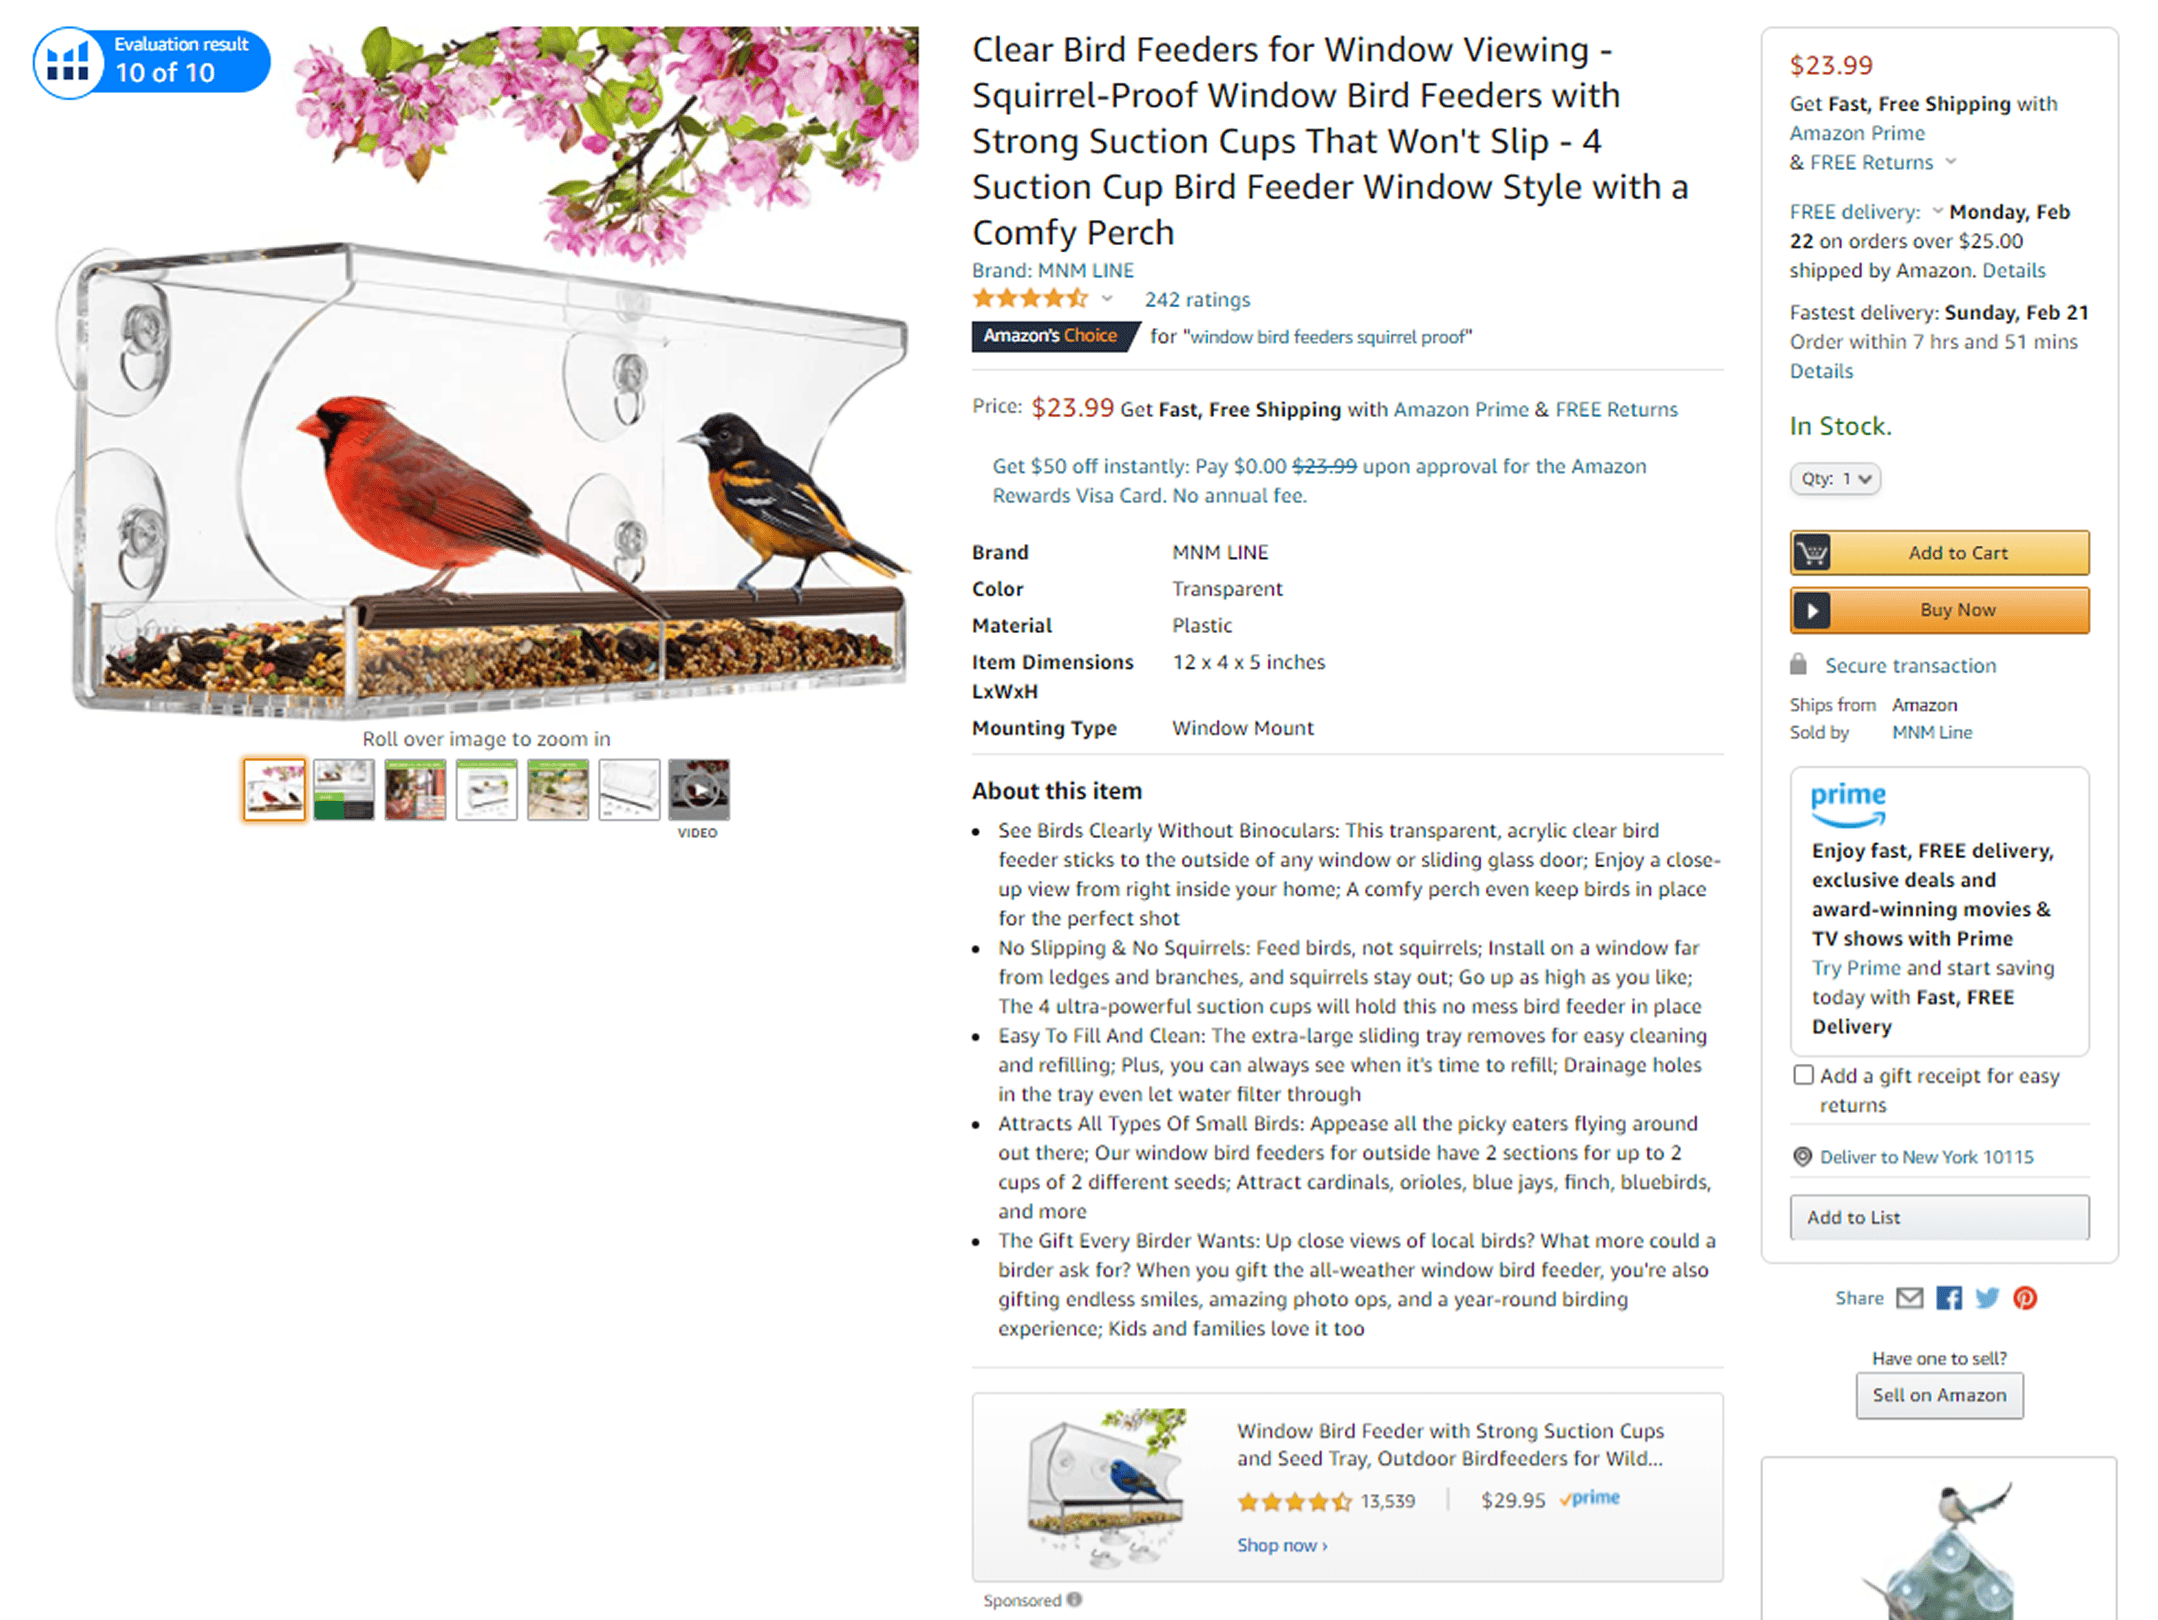Screen dimensions: 2158x1620
Task: Share the product on Pinterest
Action: click(2025, 1298)
